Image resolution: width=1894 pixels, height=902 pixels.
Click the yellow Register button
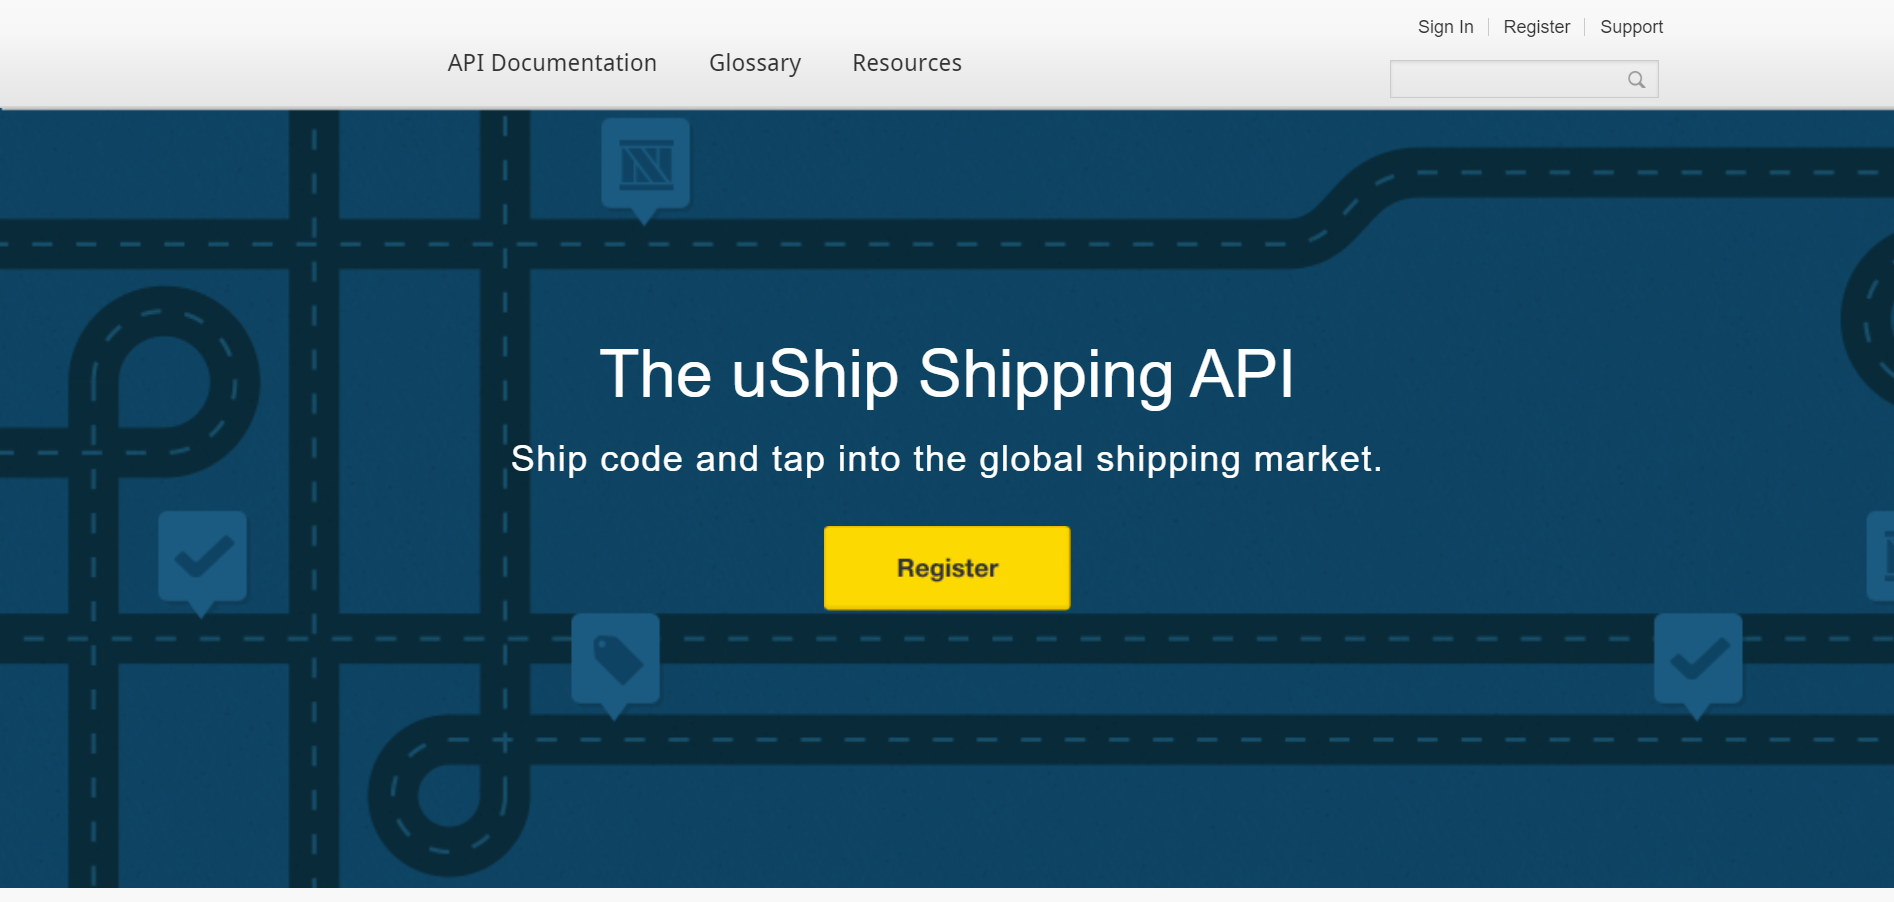click(x=946, y=567)
